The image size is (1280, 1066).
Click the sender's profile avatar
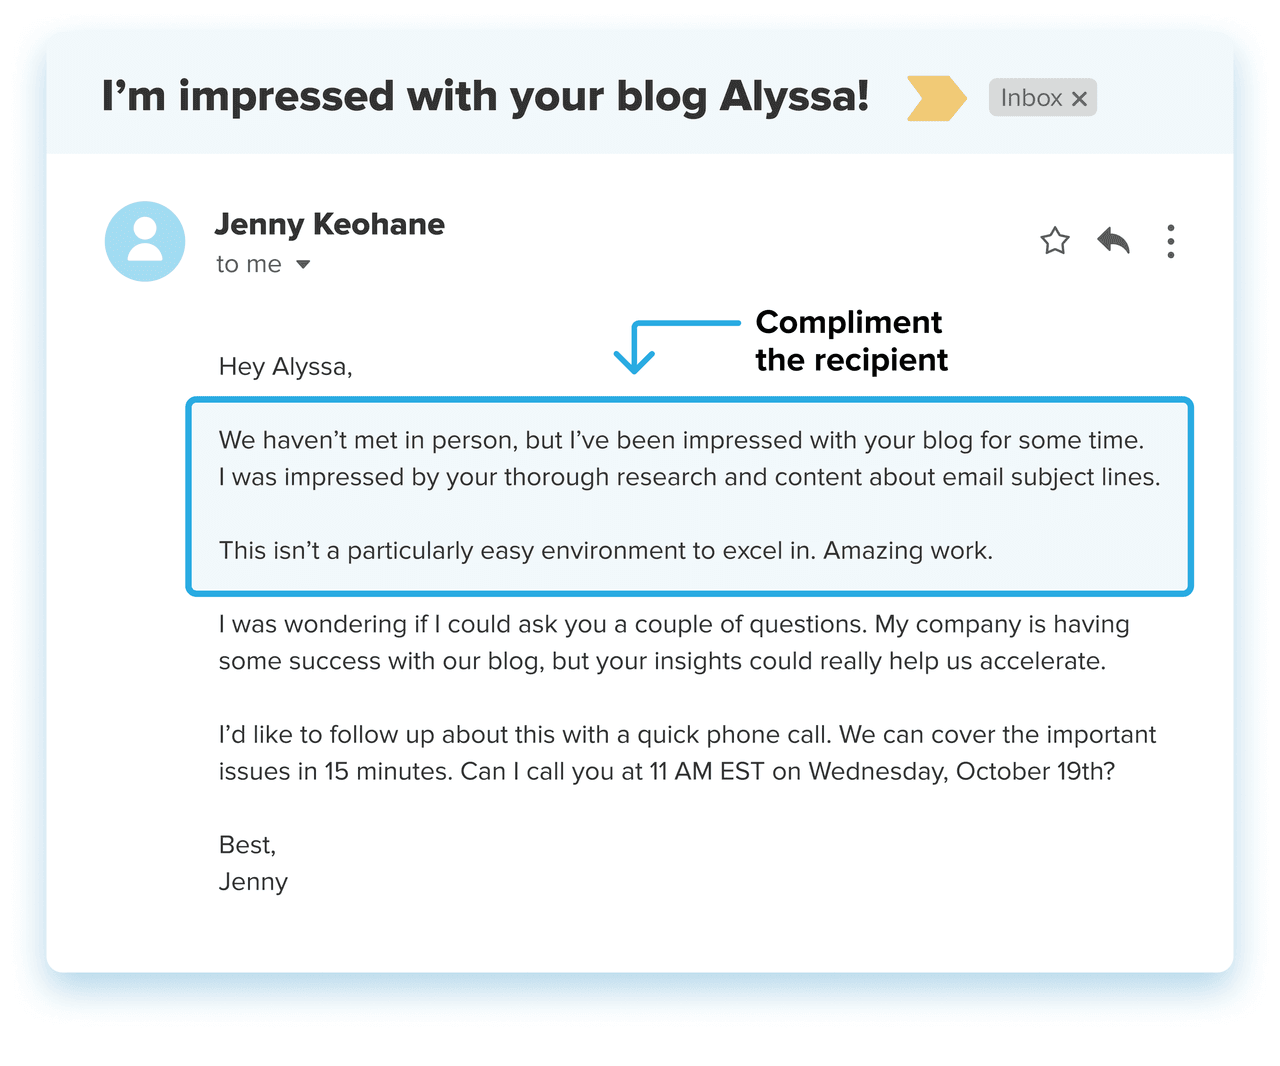(x=145, y=241)
